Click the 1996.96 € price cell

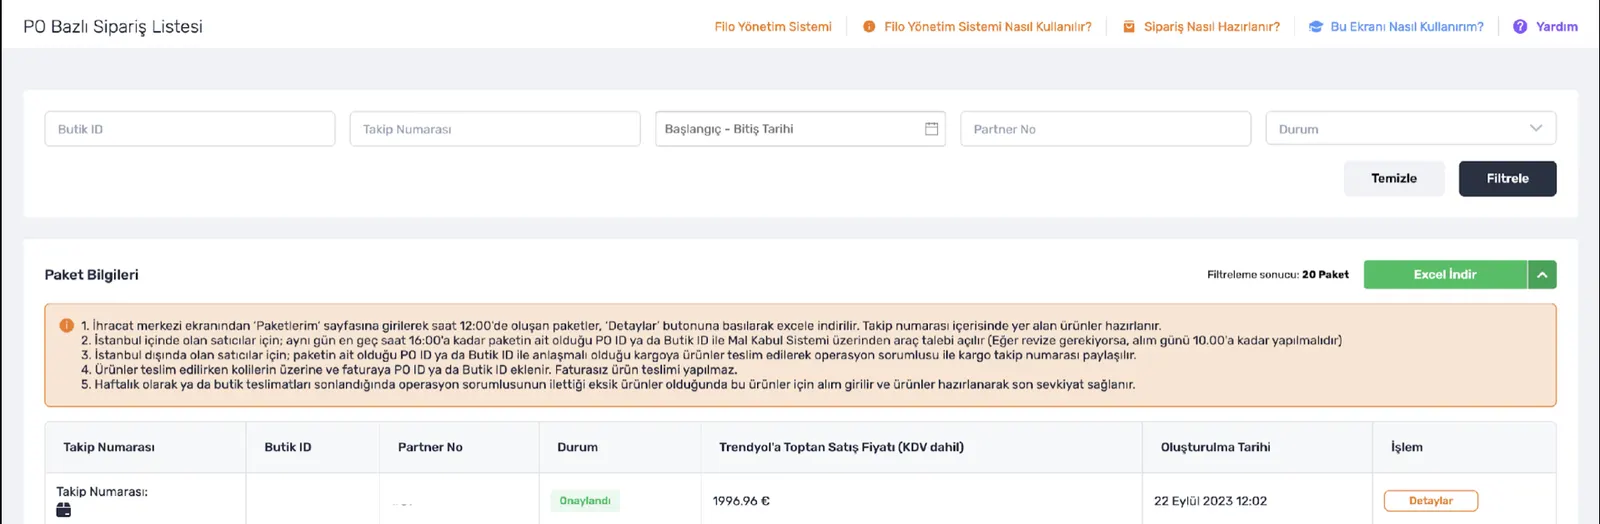(741, 501)
